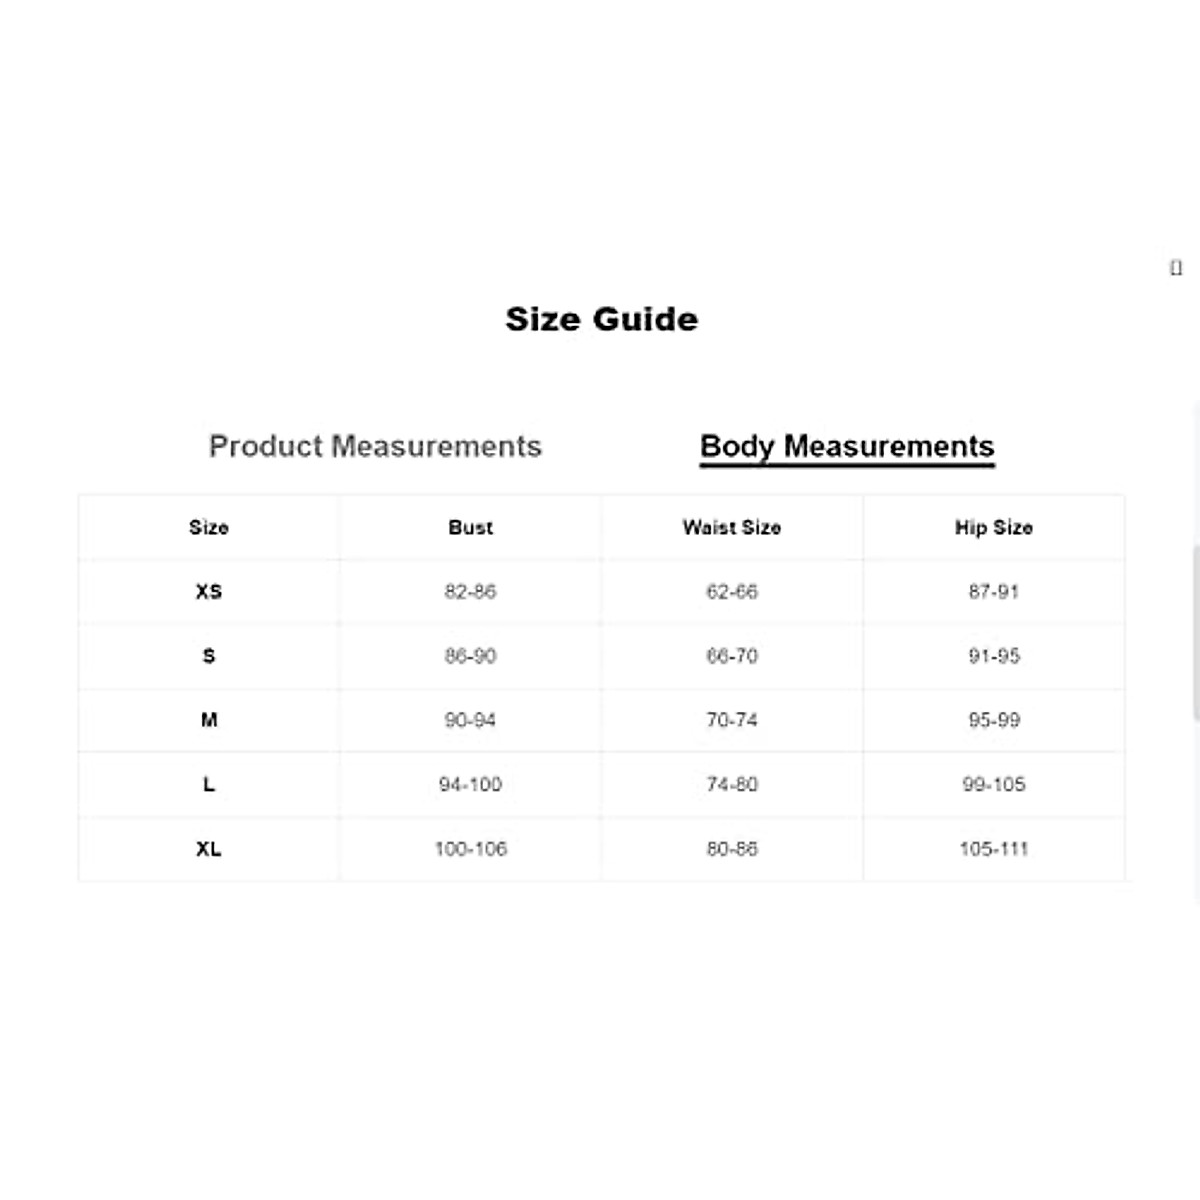
Task: Select the M size row label
Action: 209,720
